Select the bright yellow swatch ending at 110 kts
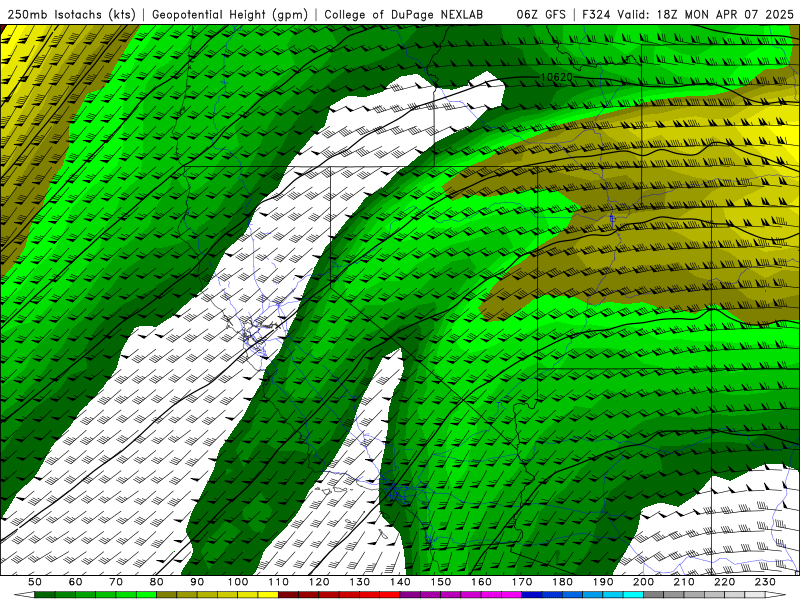The height and width of the screenshot is (600, 800). [x=268, y=595]
